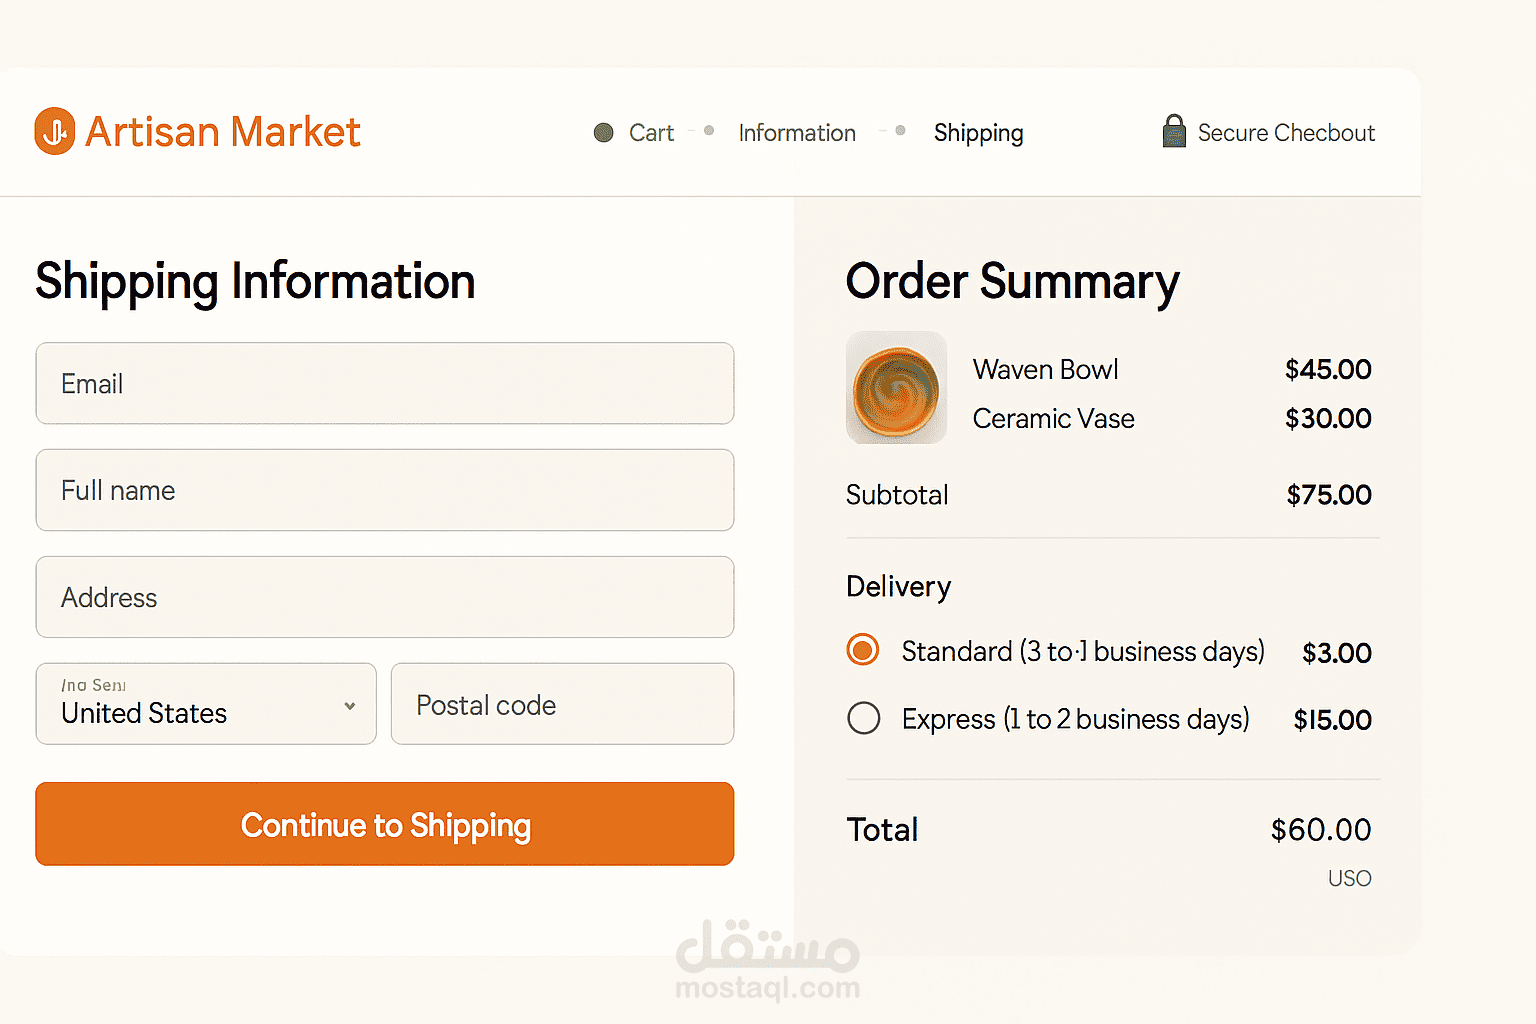This screenshot has height=1024, width=1536.
Task: Click the Full name input field
Action: [385, 490]
